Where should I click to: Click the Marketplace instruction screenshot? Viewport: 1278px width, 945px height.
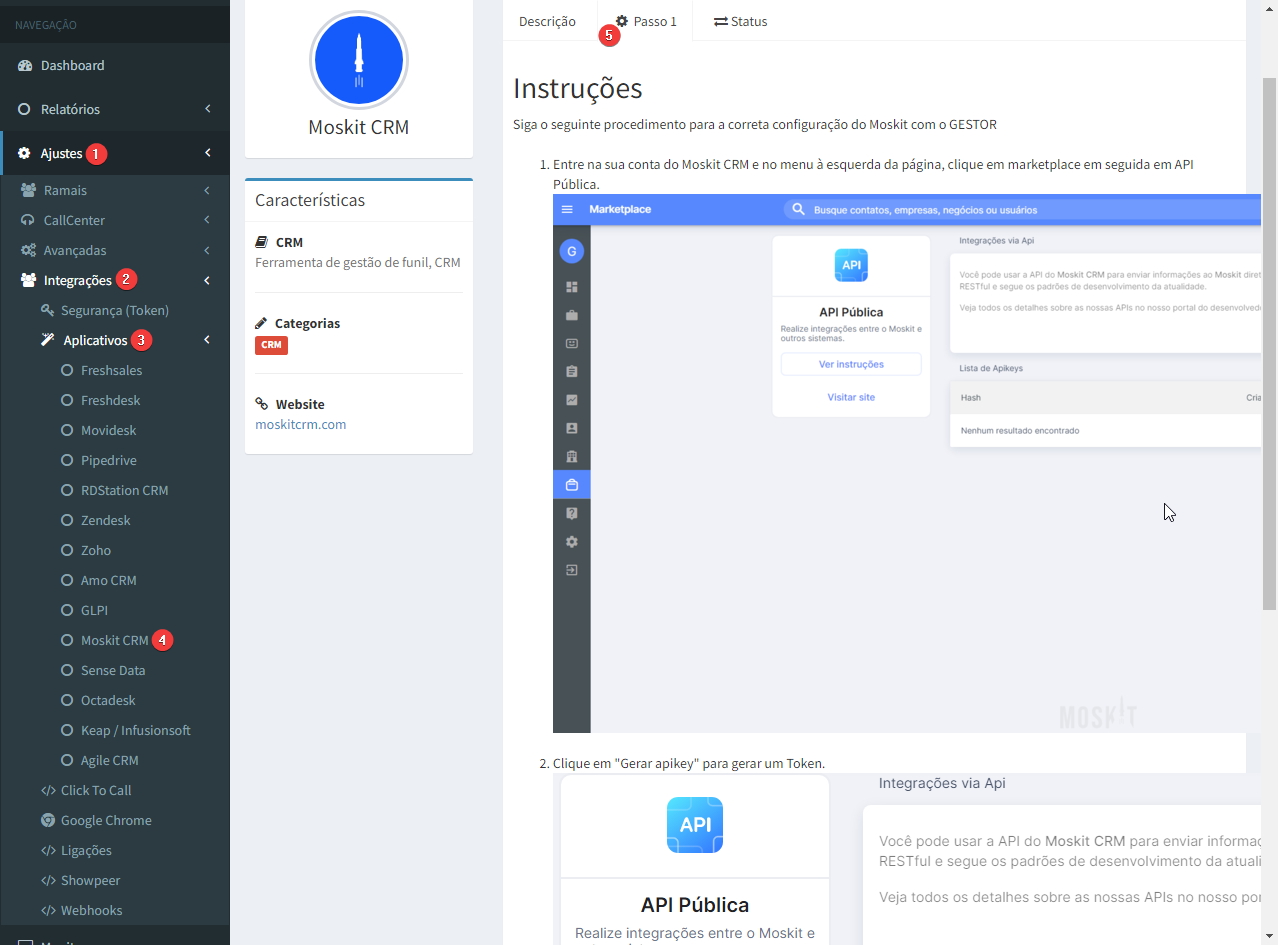[905, 463]
